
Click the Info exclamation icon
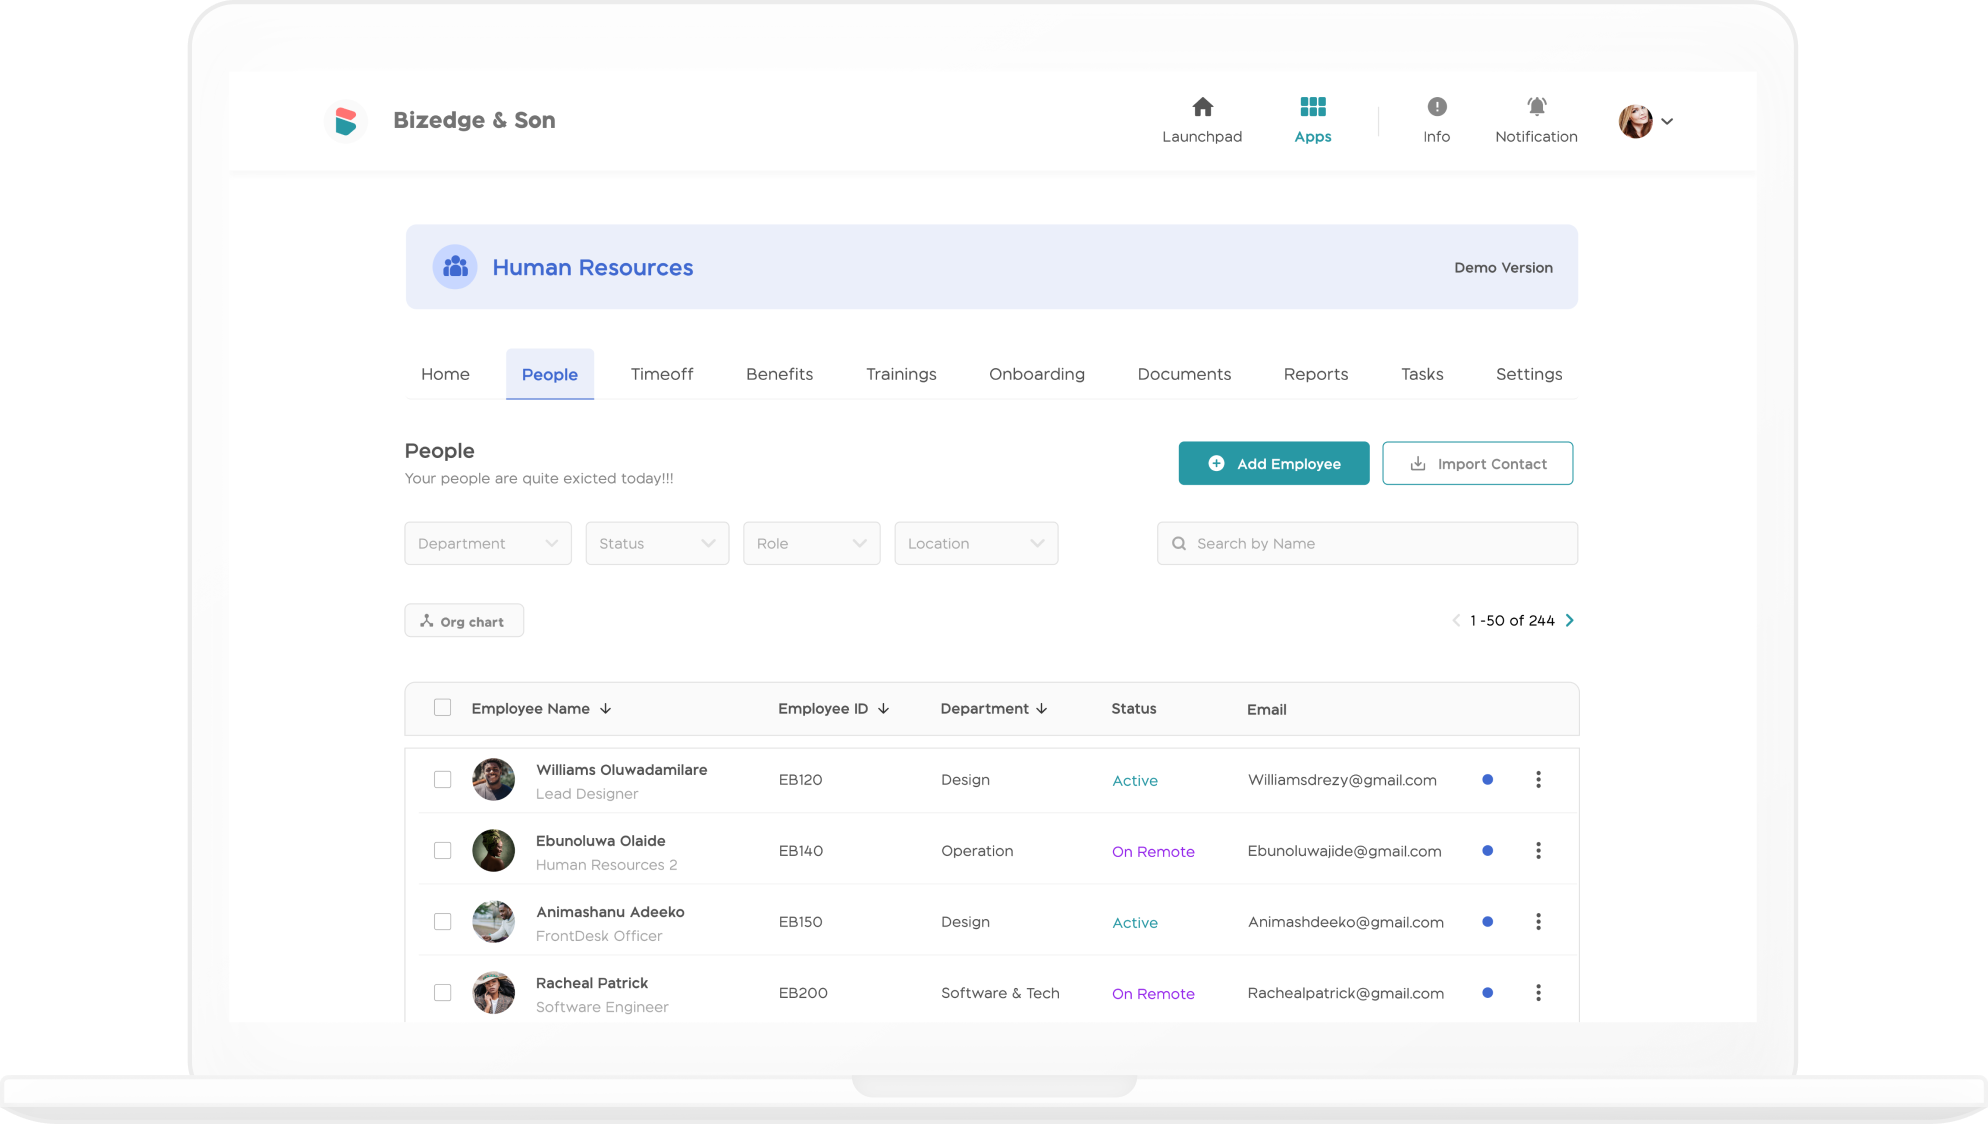point(1436,107)
